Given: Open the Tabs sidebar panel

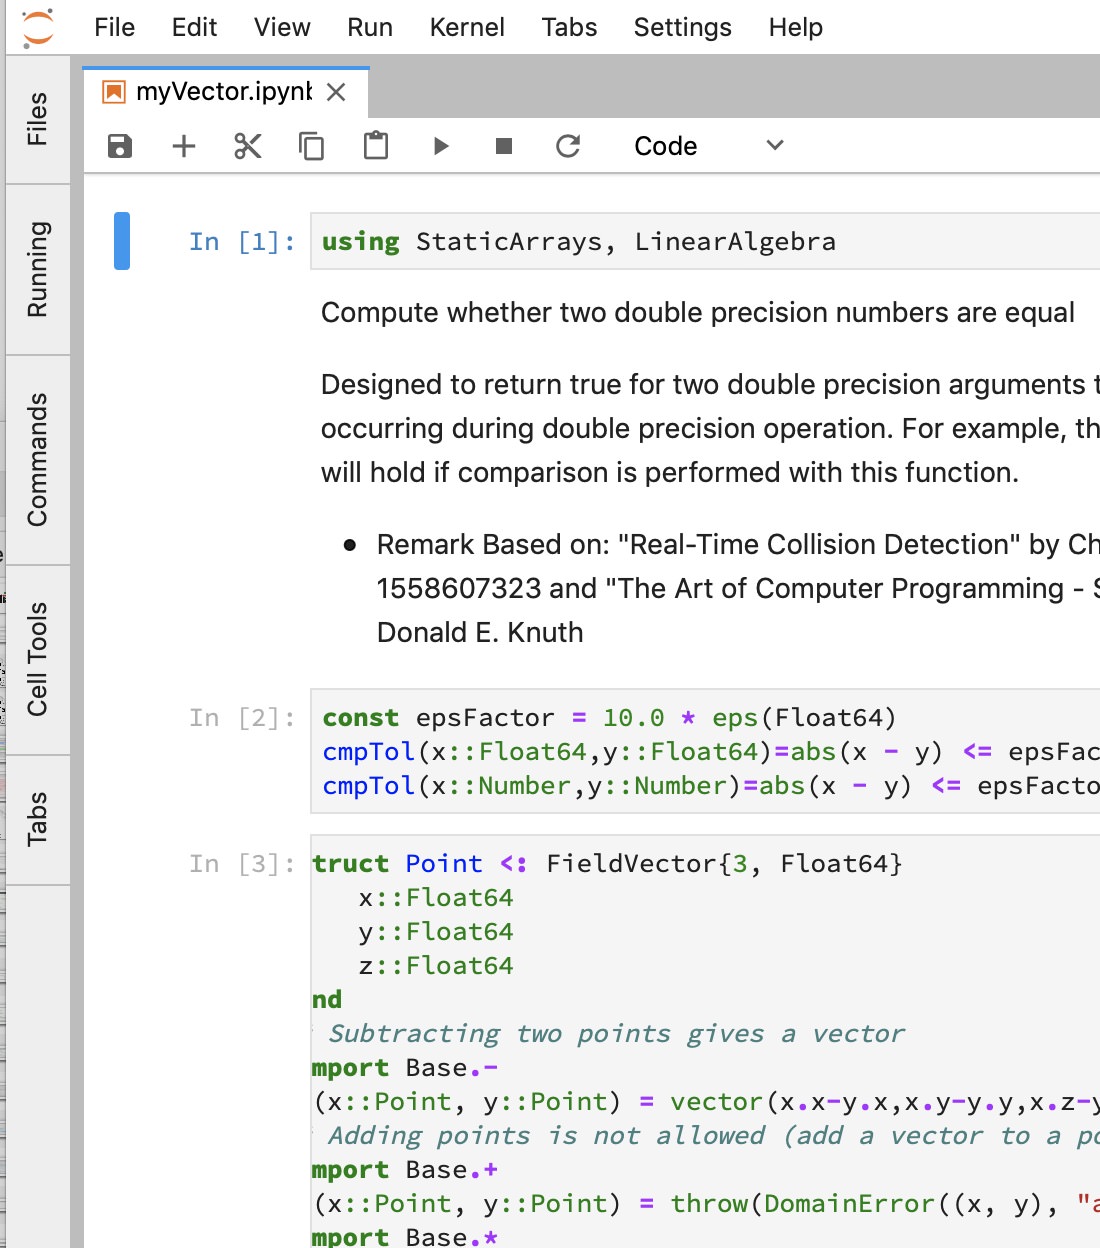Looking at the screenshot, I should coord(38,820).
